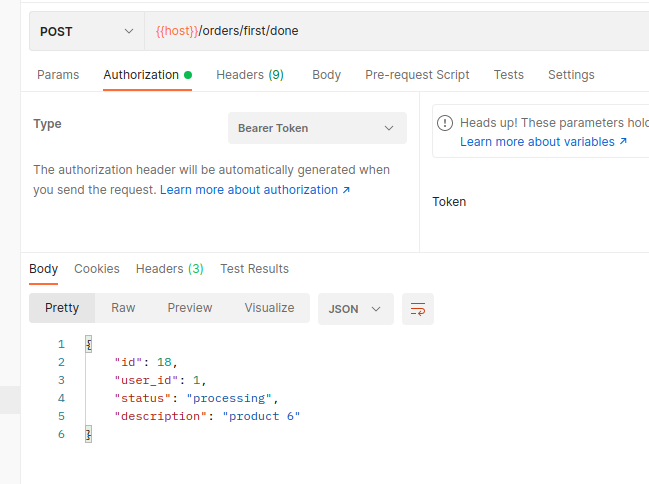
Task: Expand the Bearer Token type dropdown
Action: 317,128
